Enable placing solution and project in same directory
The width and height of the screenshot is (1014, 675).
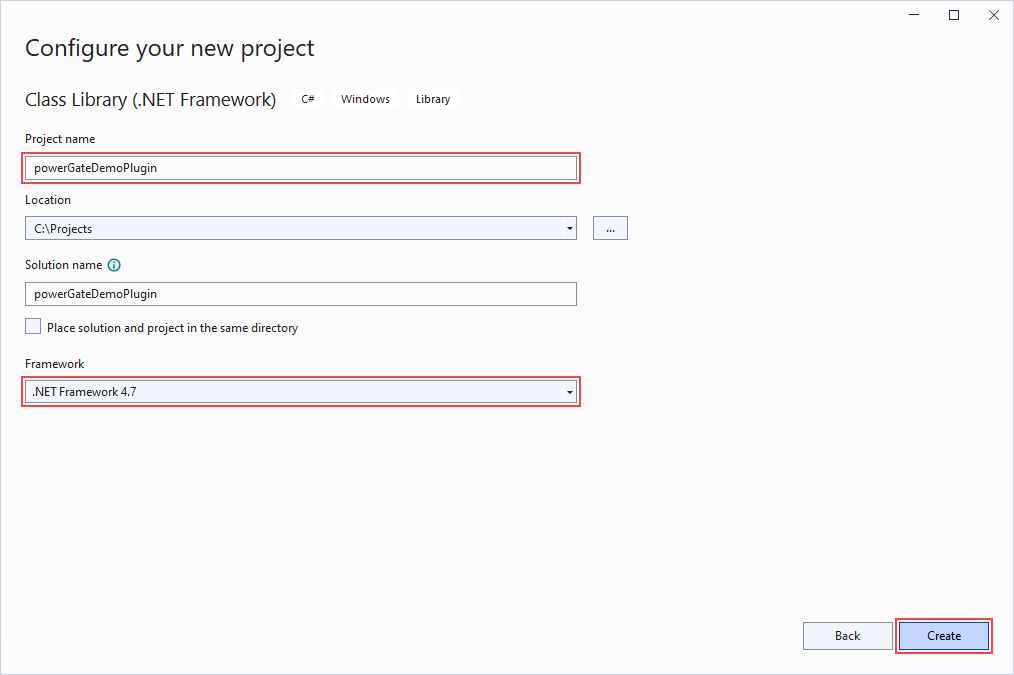tap(34, 327)
